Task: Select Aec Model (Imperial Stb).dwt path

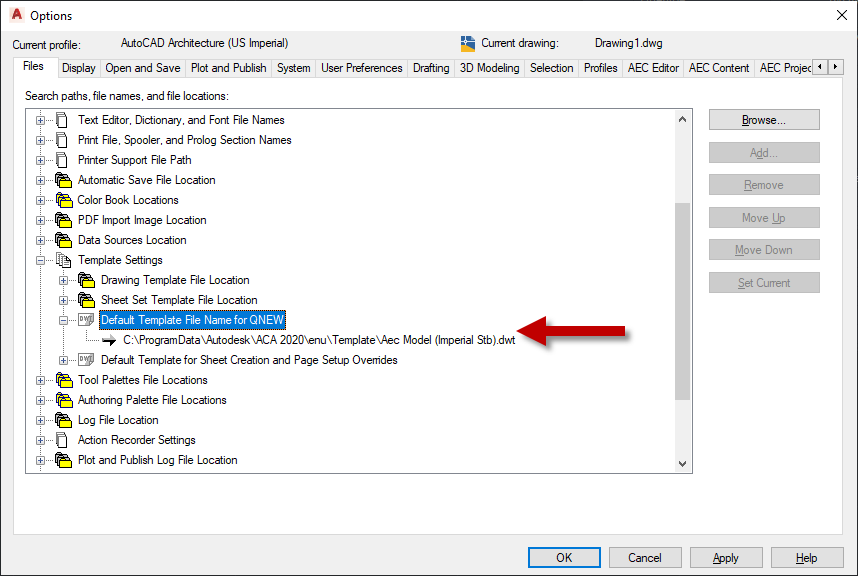Action: click(319, 340)
